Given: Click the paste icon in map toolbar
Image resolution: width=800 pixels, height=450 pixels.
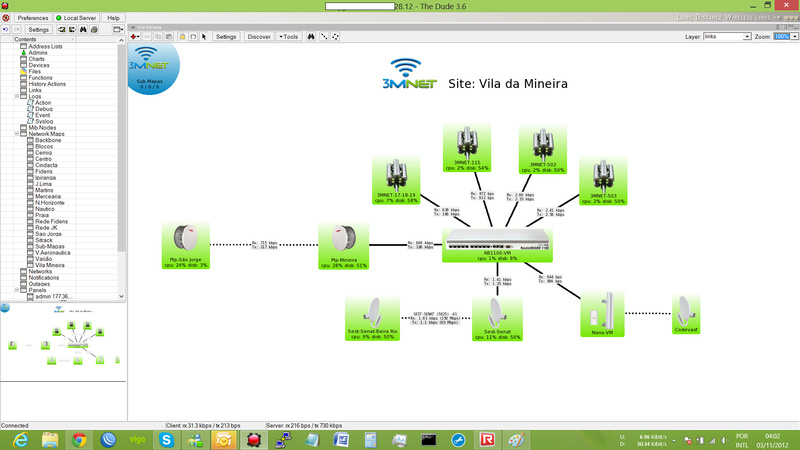Looking at the screenshot, I should pyautogui.click(x=169, y=37).
